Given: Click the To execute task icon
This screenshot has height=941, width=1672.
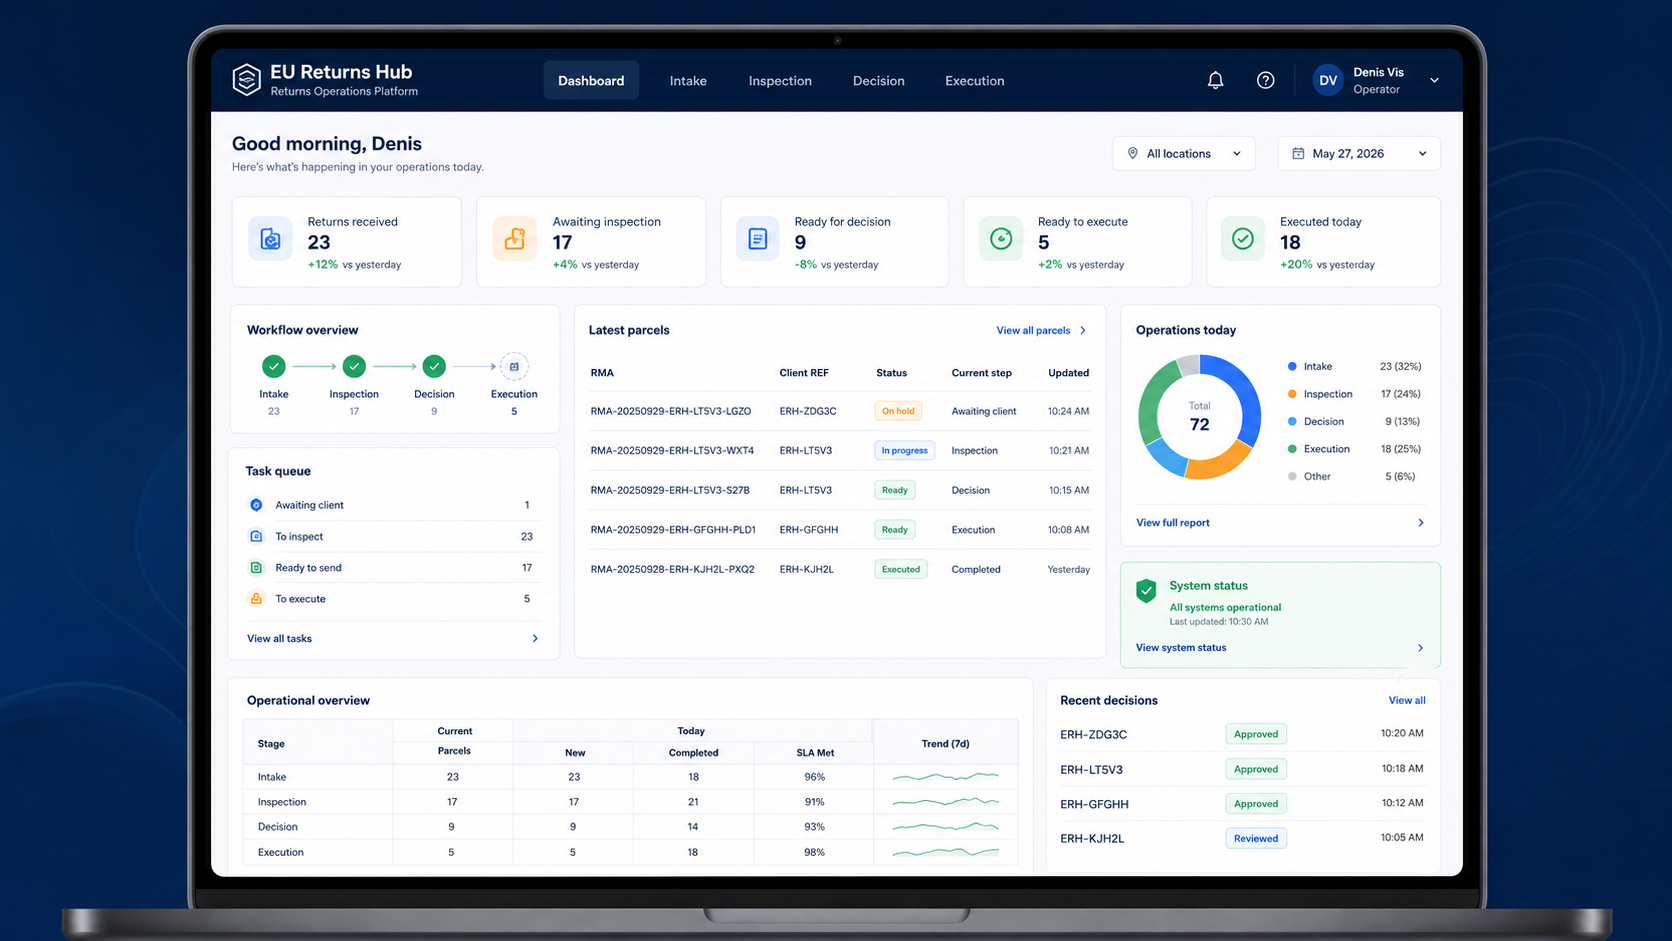Looking at the screenshot, I should coord(256,598).
